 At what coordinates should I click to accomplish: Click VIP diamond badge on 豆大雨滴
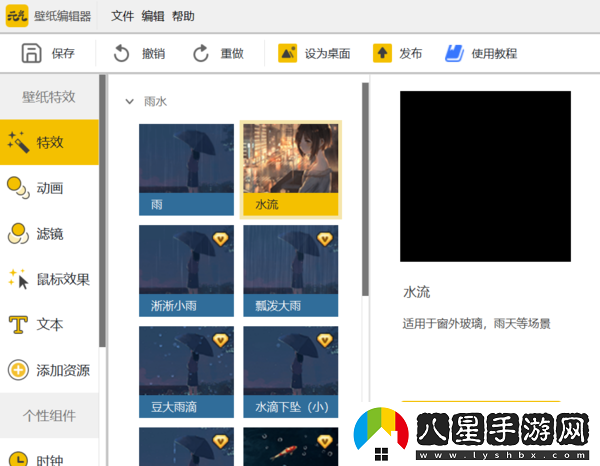220,340
